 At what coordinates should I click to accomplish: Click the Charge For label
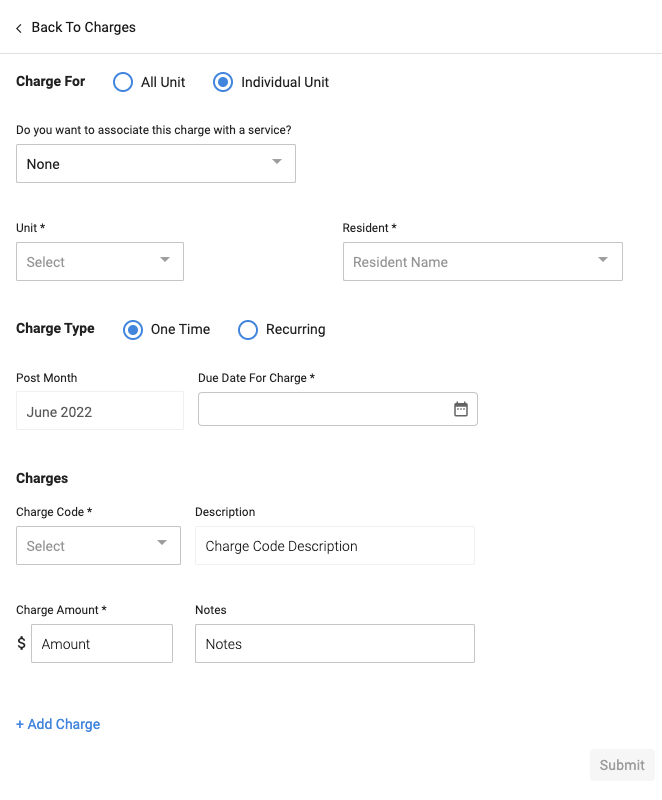pos(51,82)
